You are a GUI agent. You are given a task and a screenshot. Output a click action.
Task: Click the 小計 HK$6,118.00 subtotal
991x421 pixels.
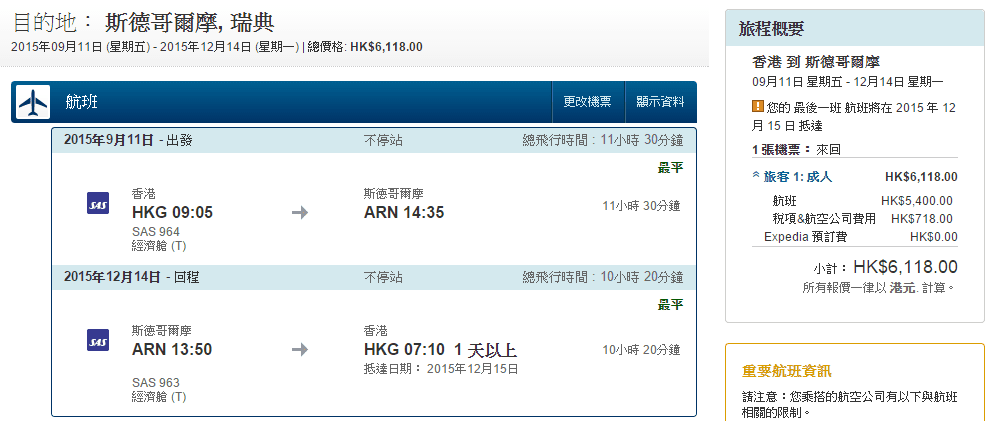click(886, 267)
